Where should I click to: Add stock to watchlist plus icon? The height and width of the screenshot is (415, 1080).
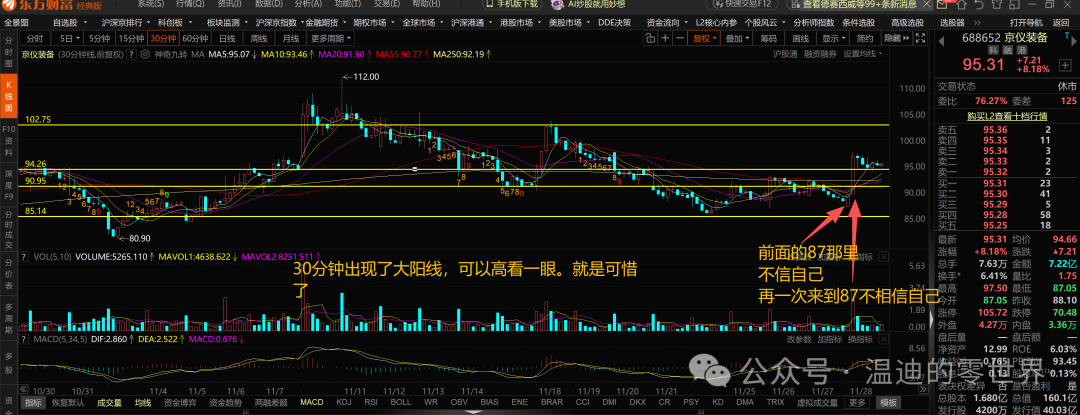click(1065, 65)
